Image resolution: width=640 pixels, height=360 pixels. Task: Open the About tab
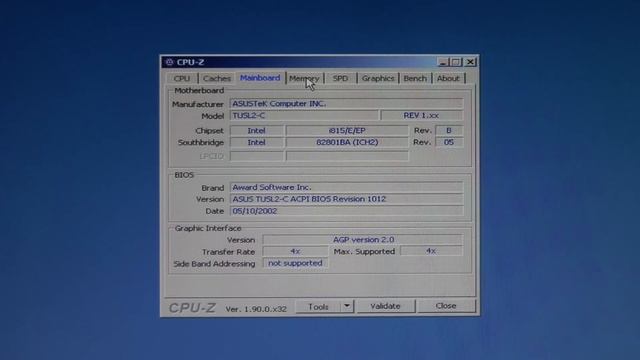pyautogui.click(x=448, y=78)
